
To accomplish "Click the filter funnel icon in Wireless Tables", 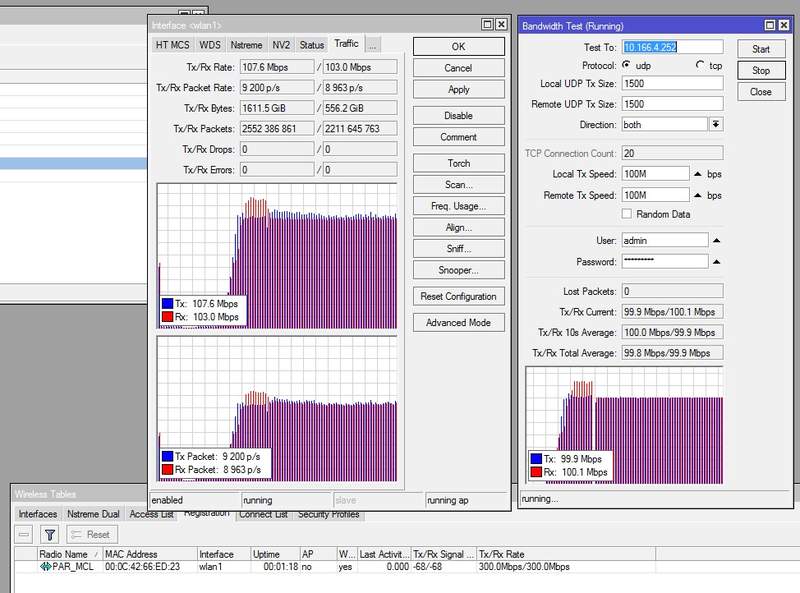I will click(x=50, y=535).
